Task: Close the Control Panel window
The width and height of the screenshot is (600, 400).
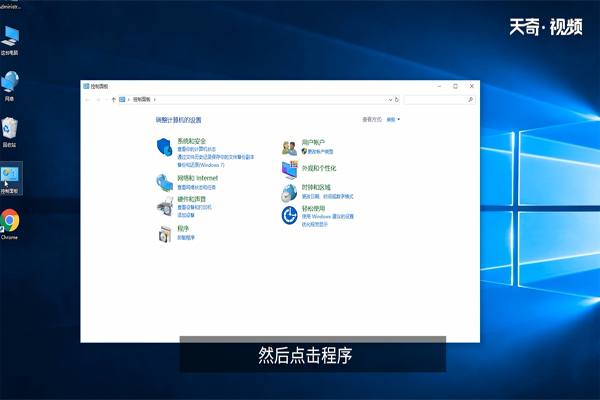Action: pos(472,87)
